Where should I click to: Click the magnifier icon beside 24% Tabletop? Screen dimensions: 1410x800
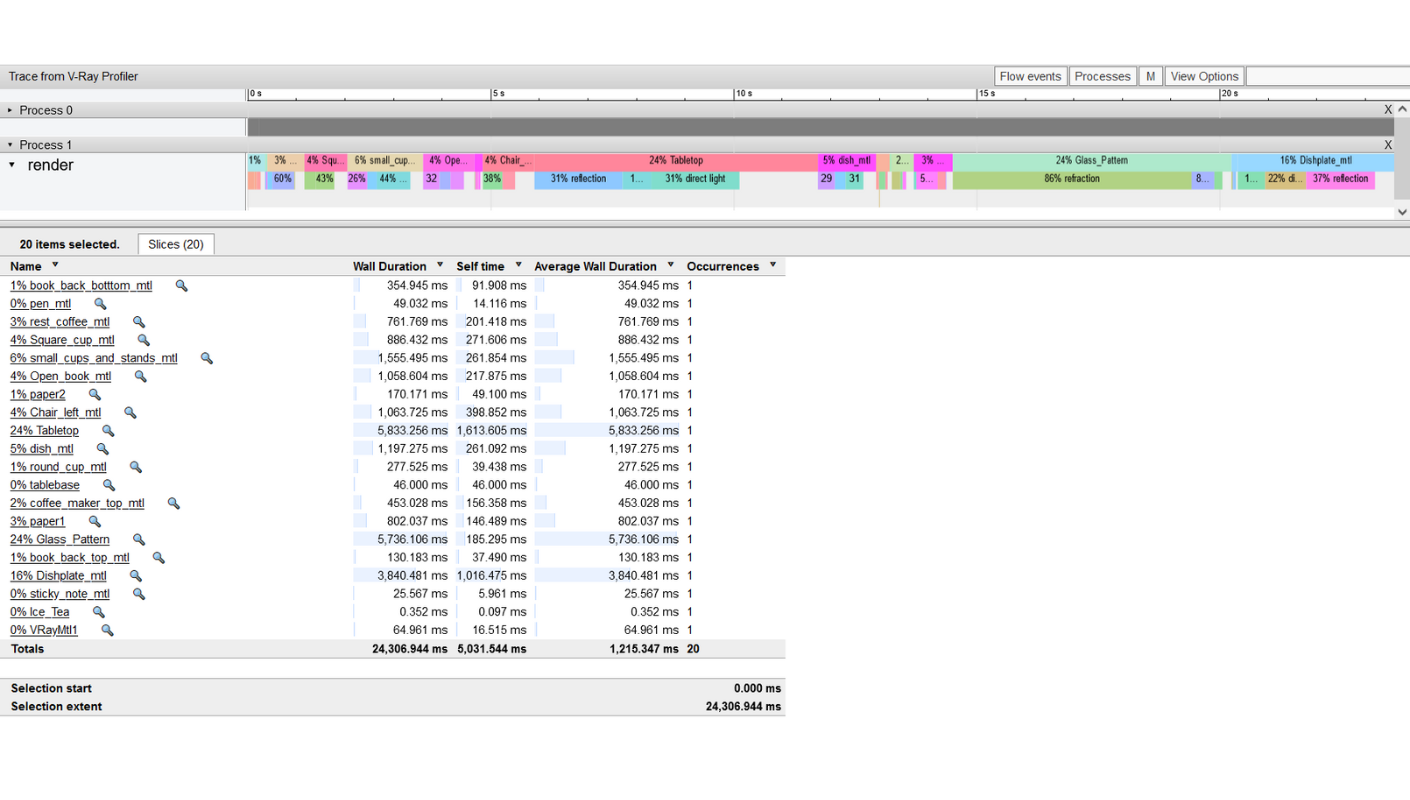click(x=108, y=430)
